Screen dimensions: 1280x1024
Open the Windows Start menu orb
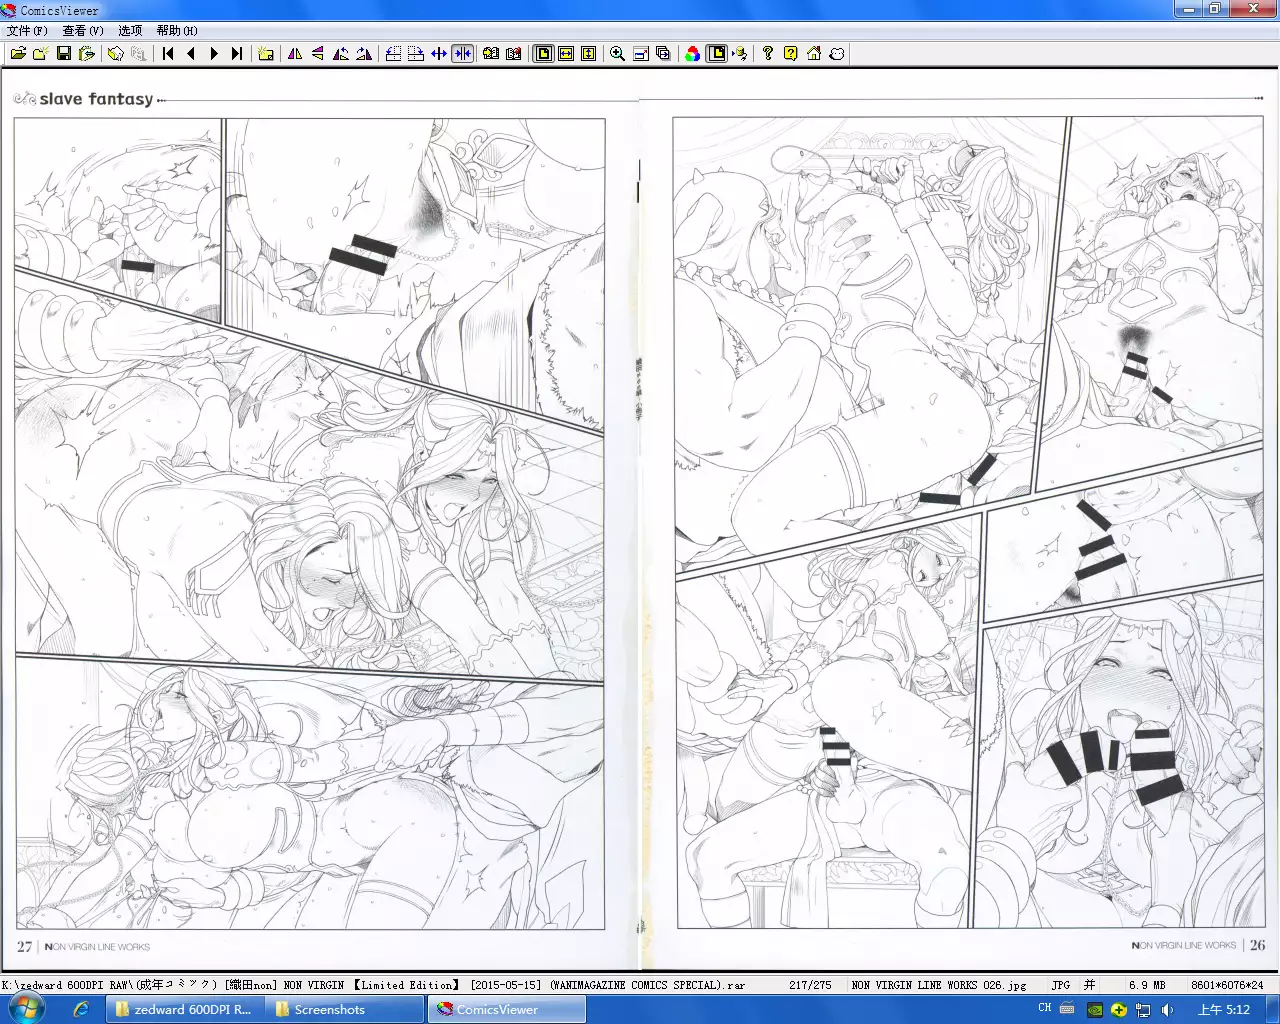[x=26, y=1009]
